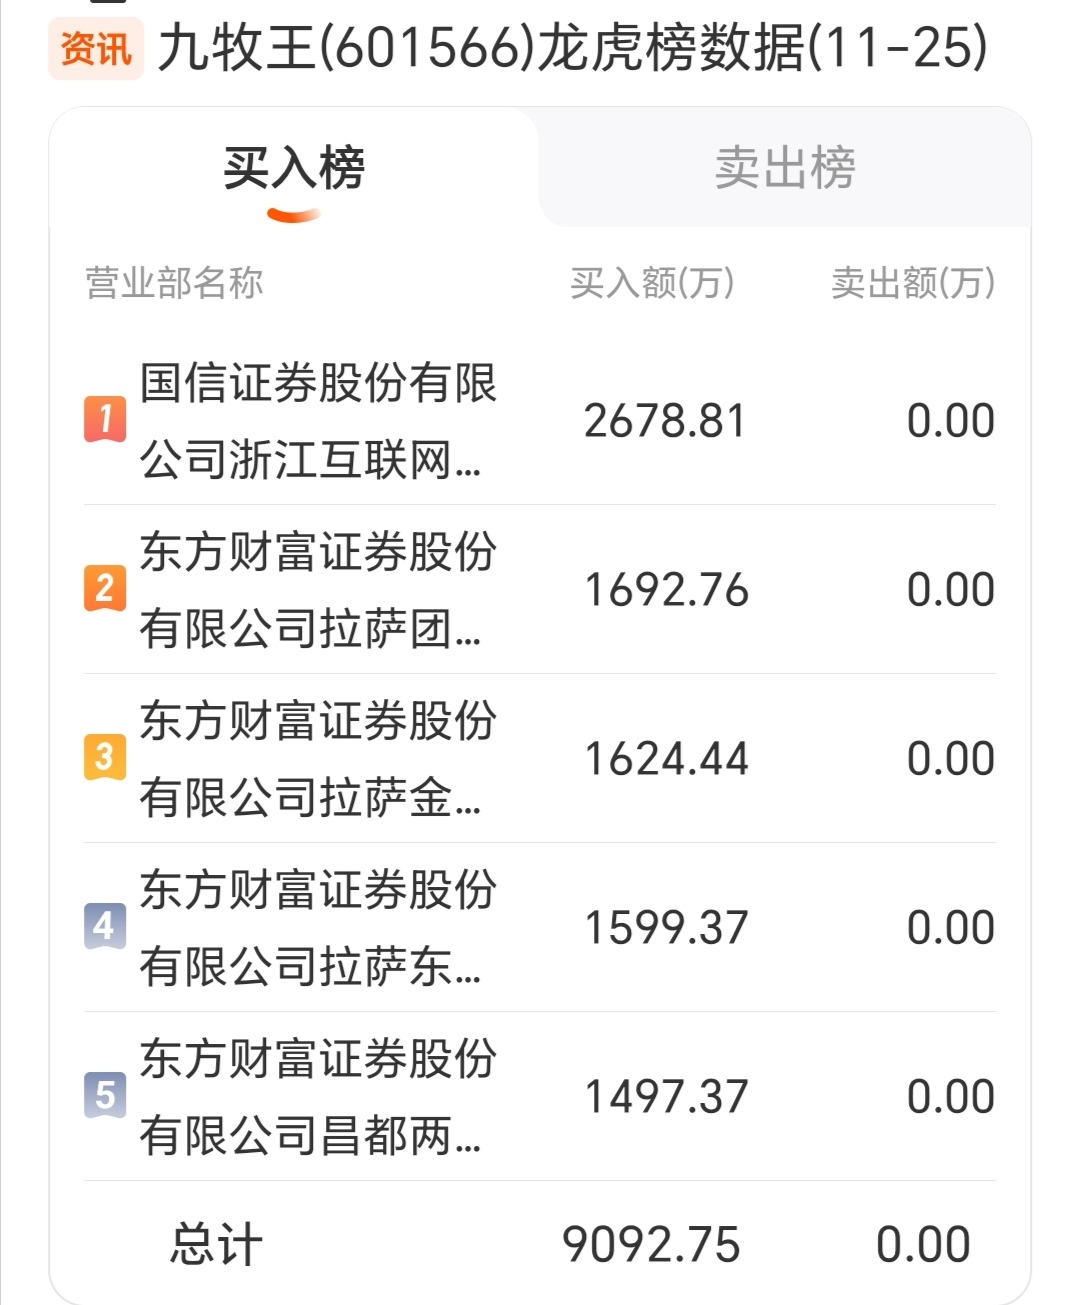Click the rank 5 badge icon
Viewport: 1080px width, 1305px height.
point(105,1095)
